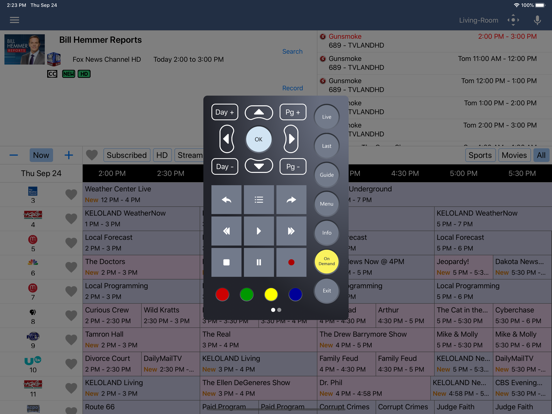Select the Movies filter
Image resolution: width=552 pixels, height=414 pixels.
click(514, 155)
